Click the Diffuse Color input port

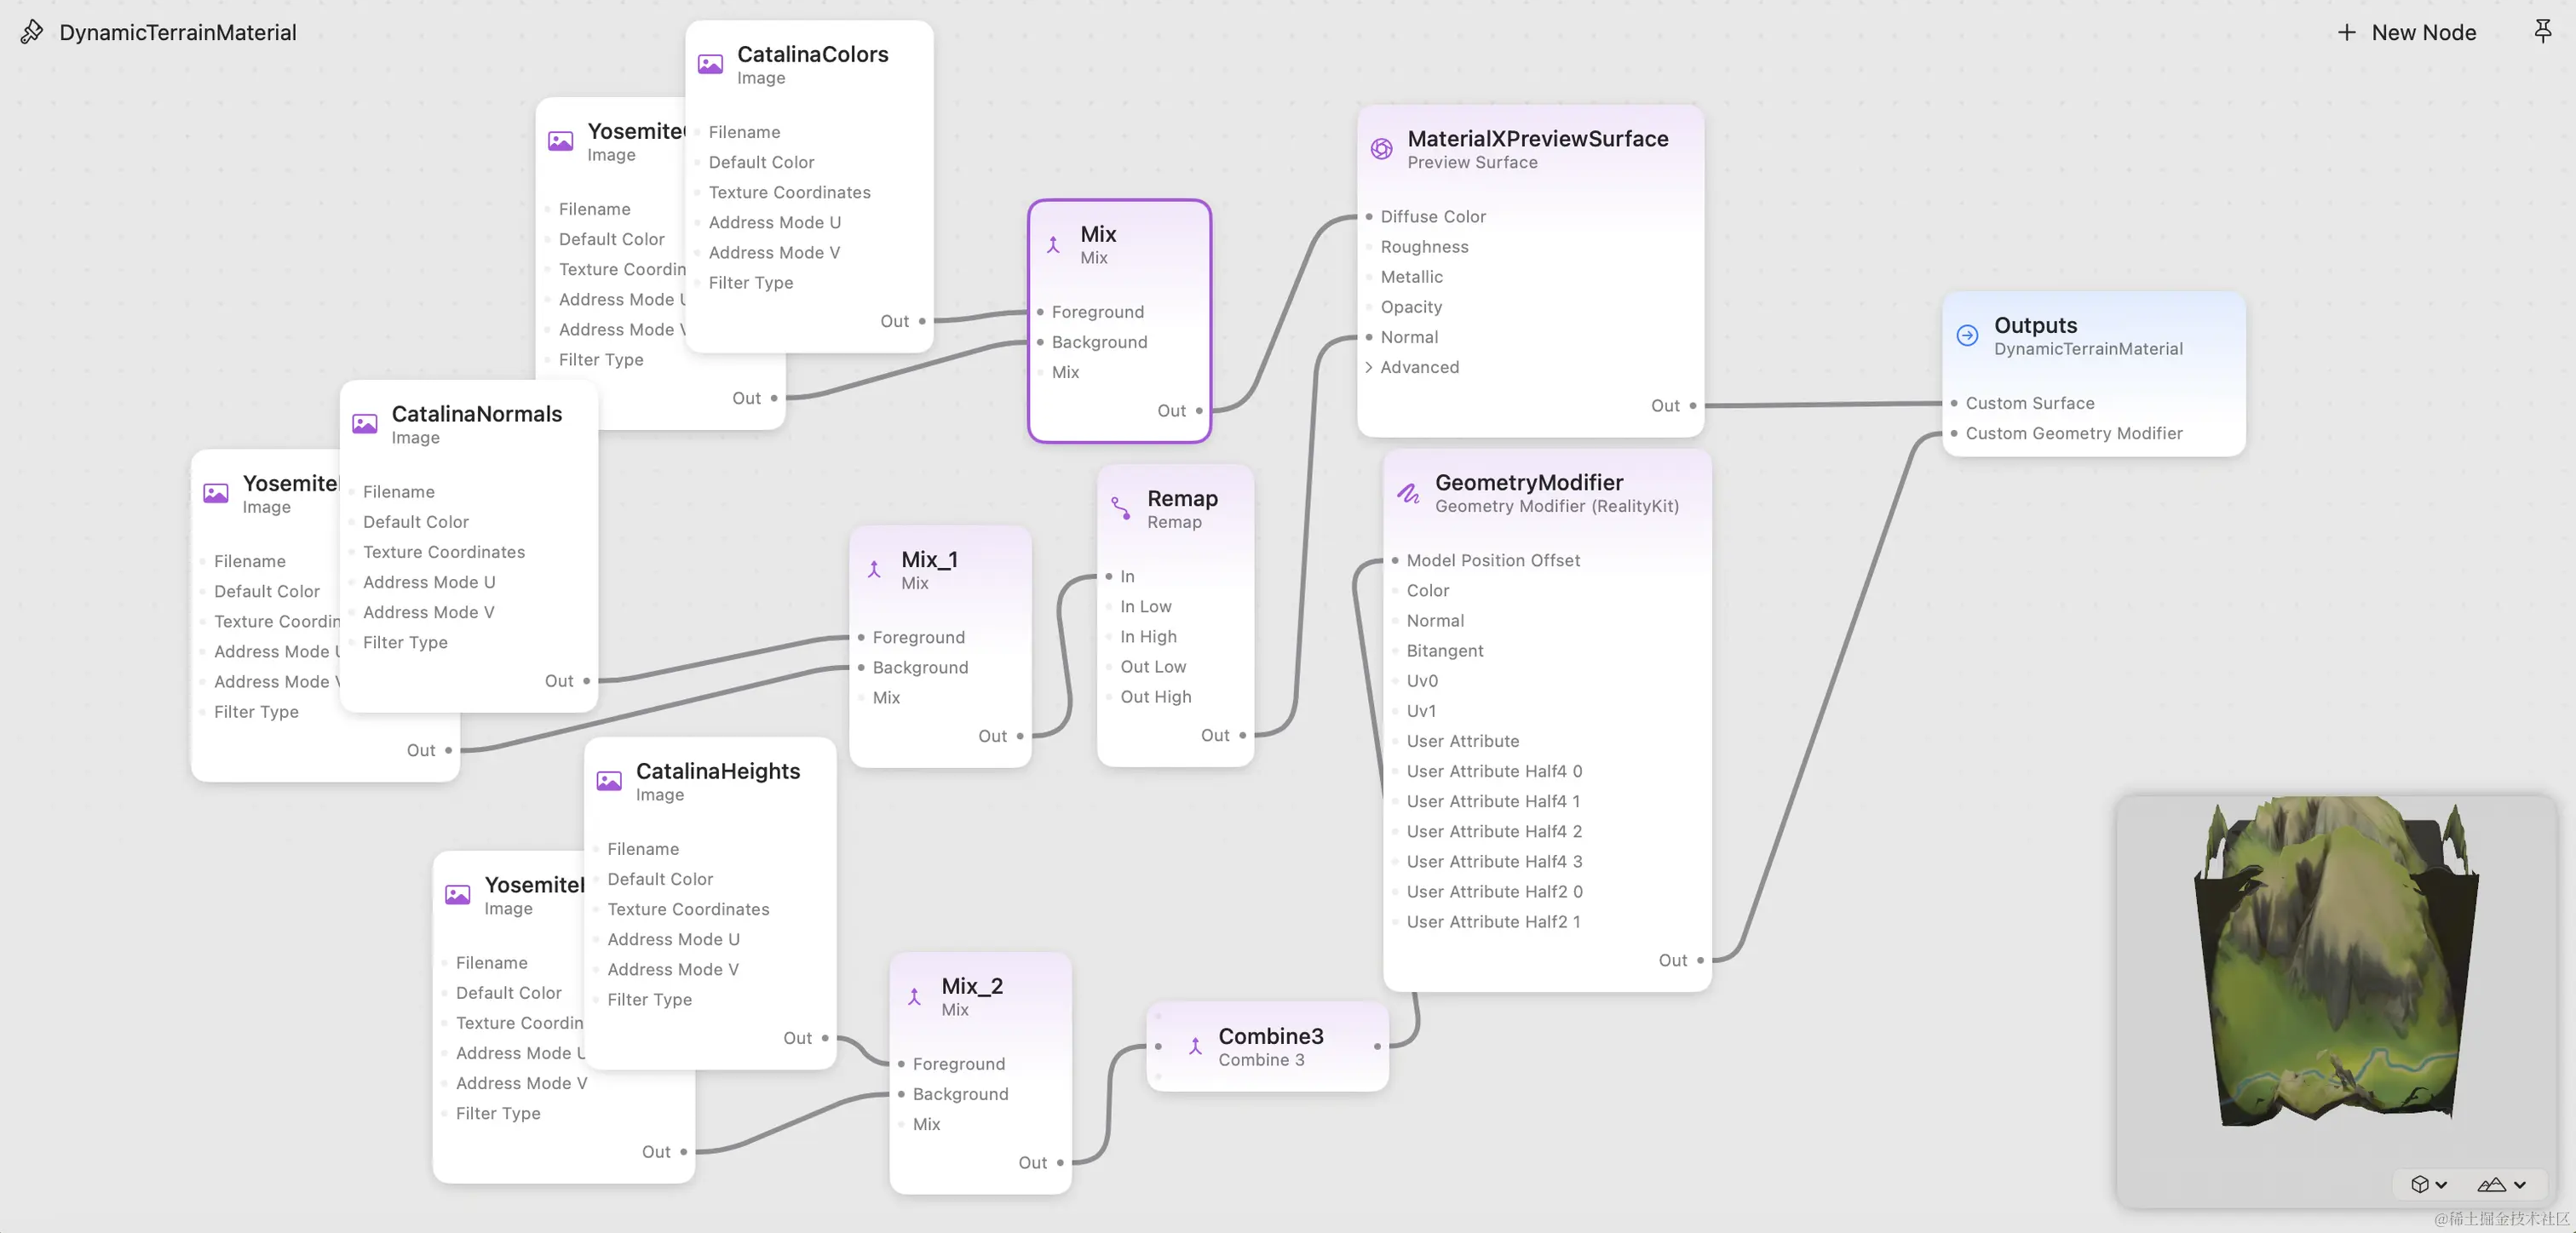coord(1369,217)
